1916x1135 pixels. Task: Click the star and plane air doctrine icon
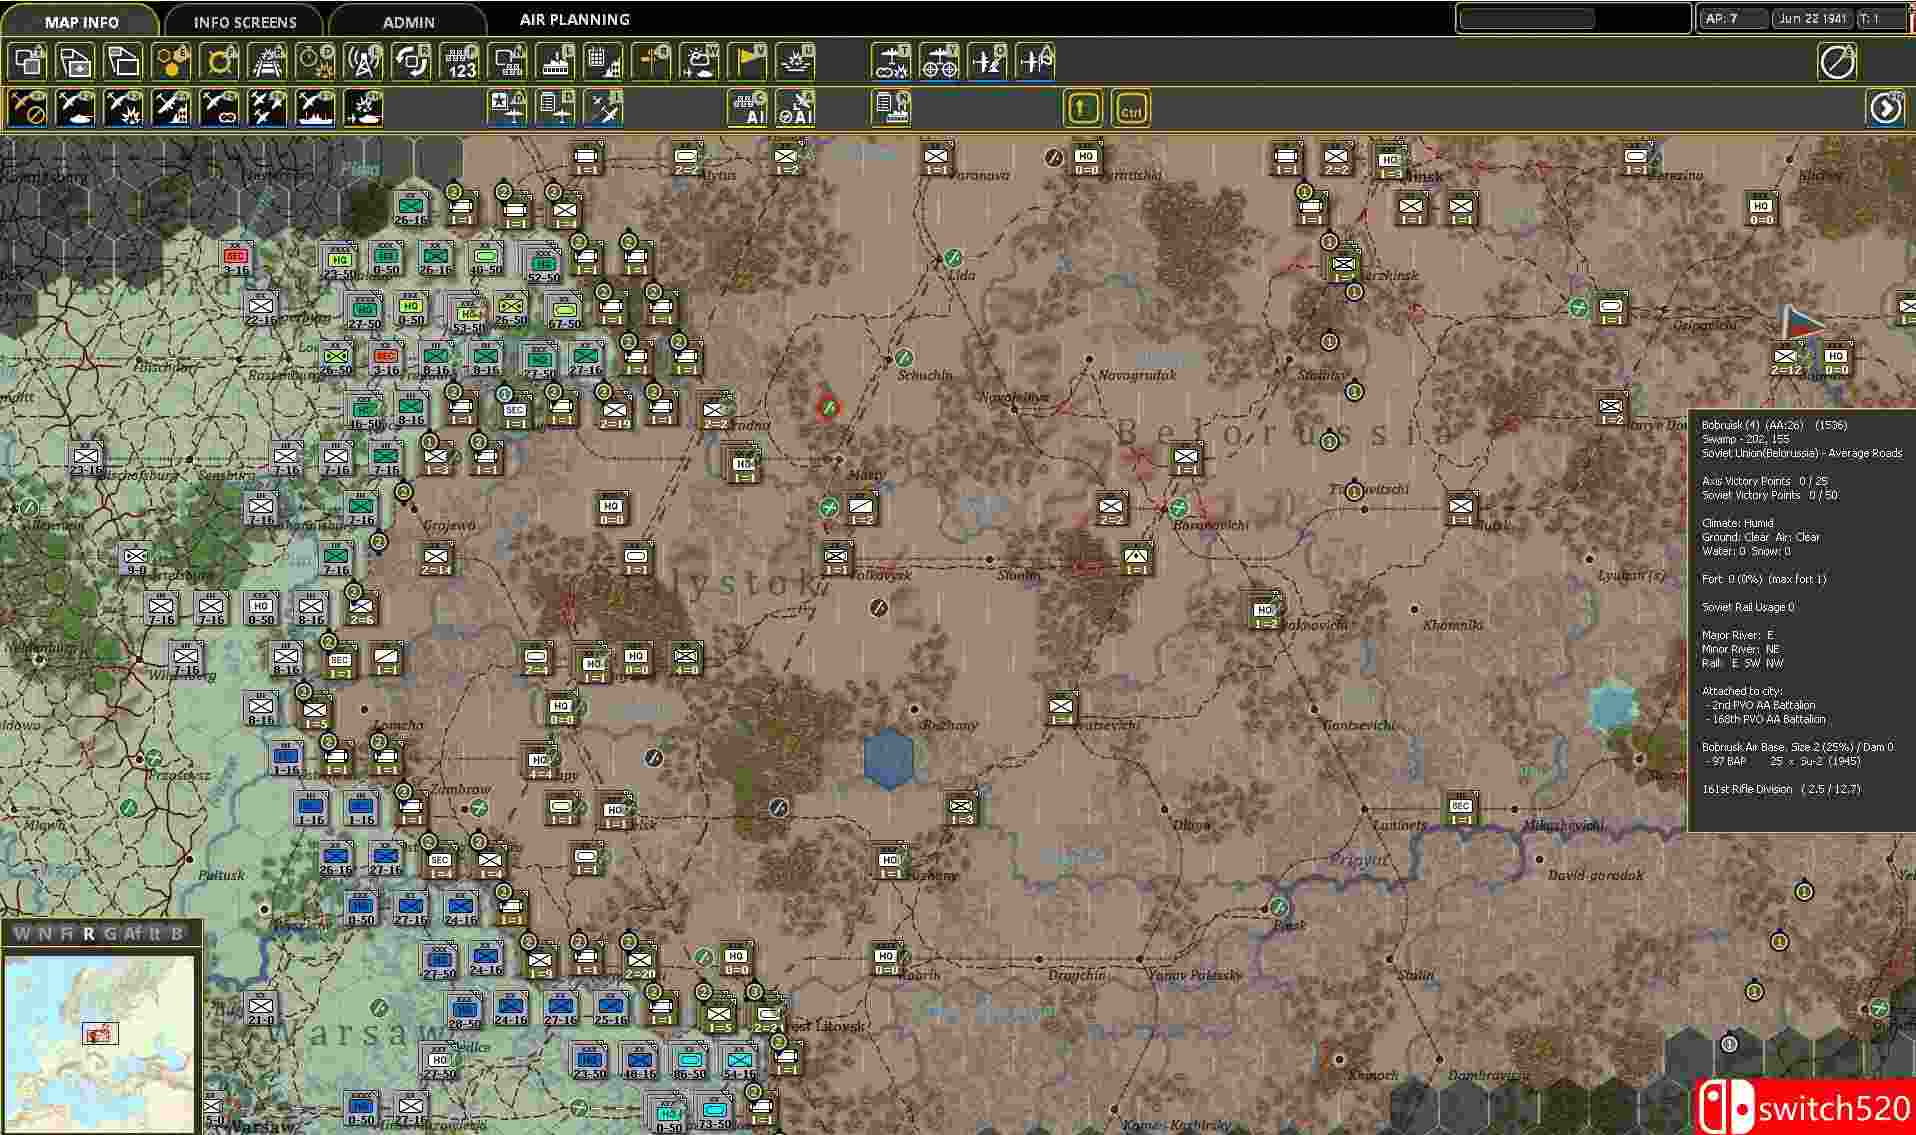(508, 108)
